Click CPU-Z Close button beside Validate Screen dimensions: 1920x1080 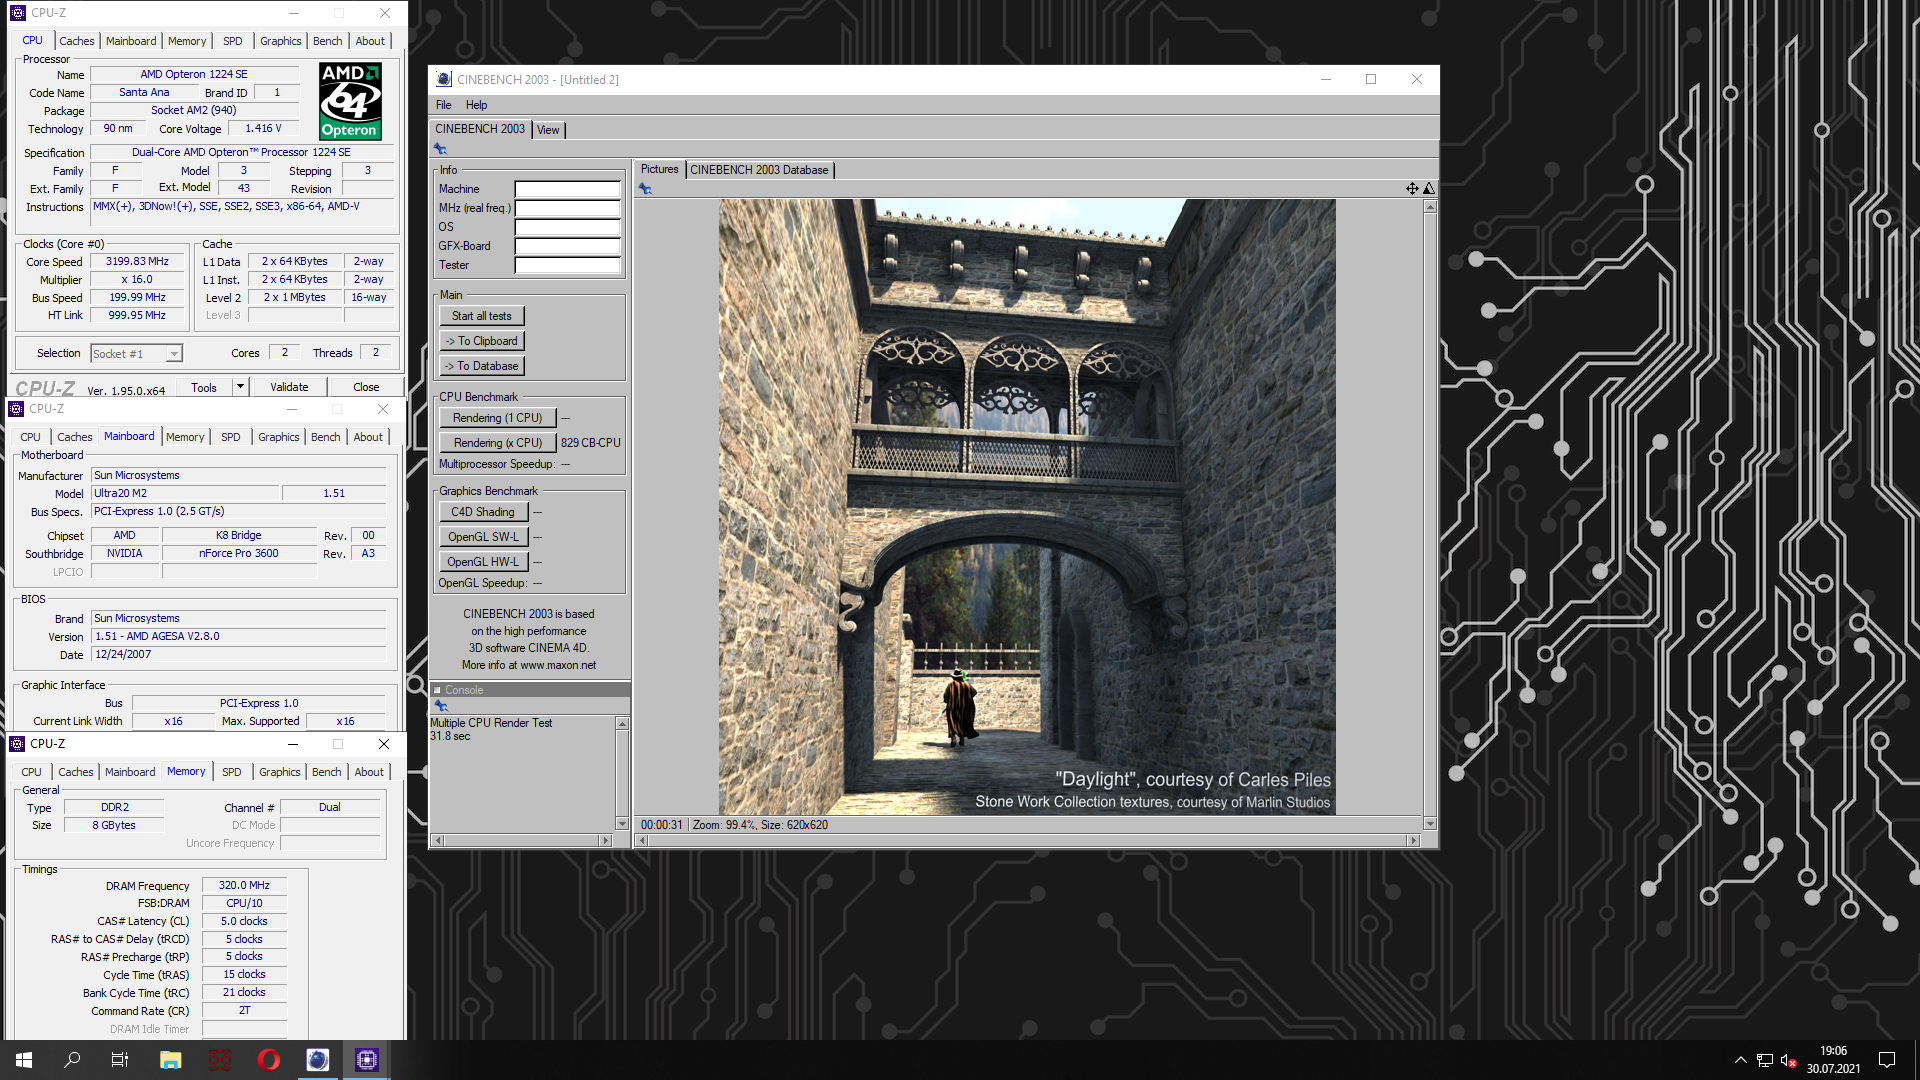366,387
